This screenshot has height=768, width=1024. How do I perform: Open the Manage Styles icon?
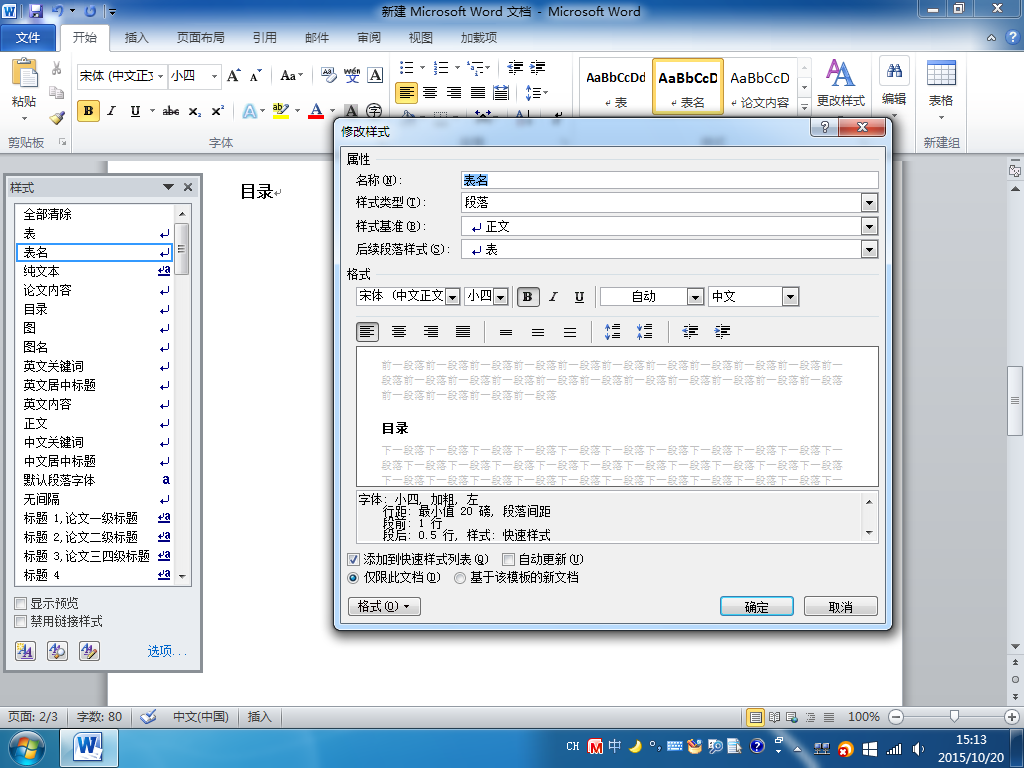(89, 650)
